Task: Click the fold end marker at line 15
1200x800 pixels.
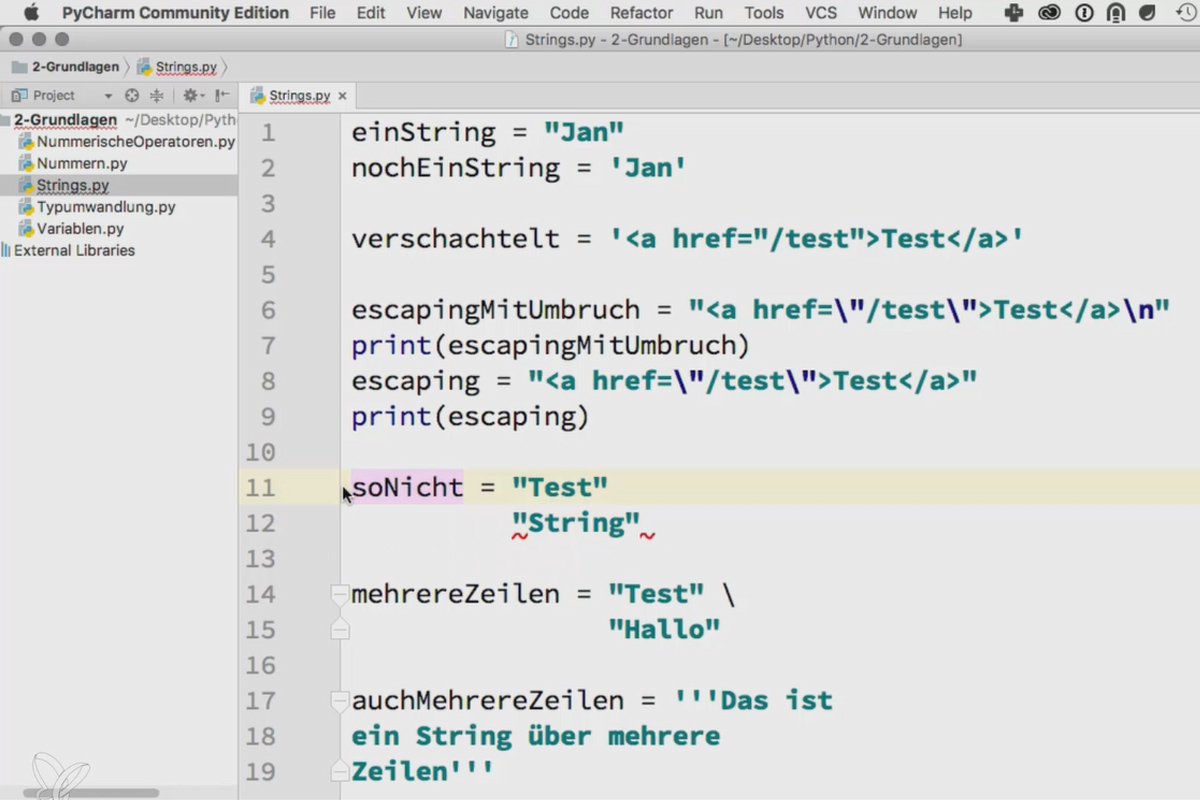Action: (340, 630)
